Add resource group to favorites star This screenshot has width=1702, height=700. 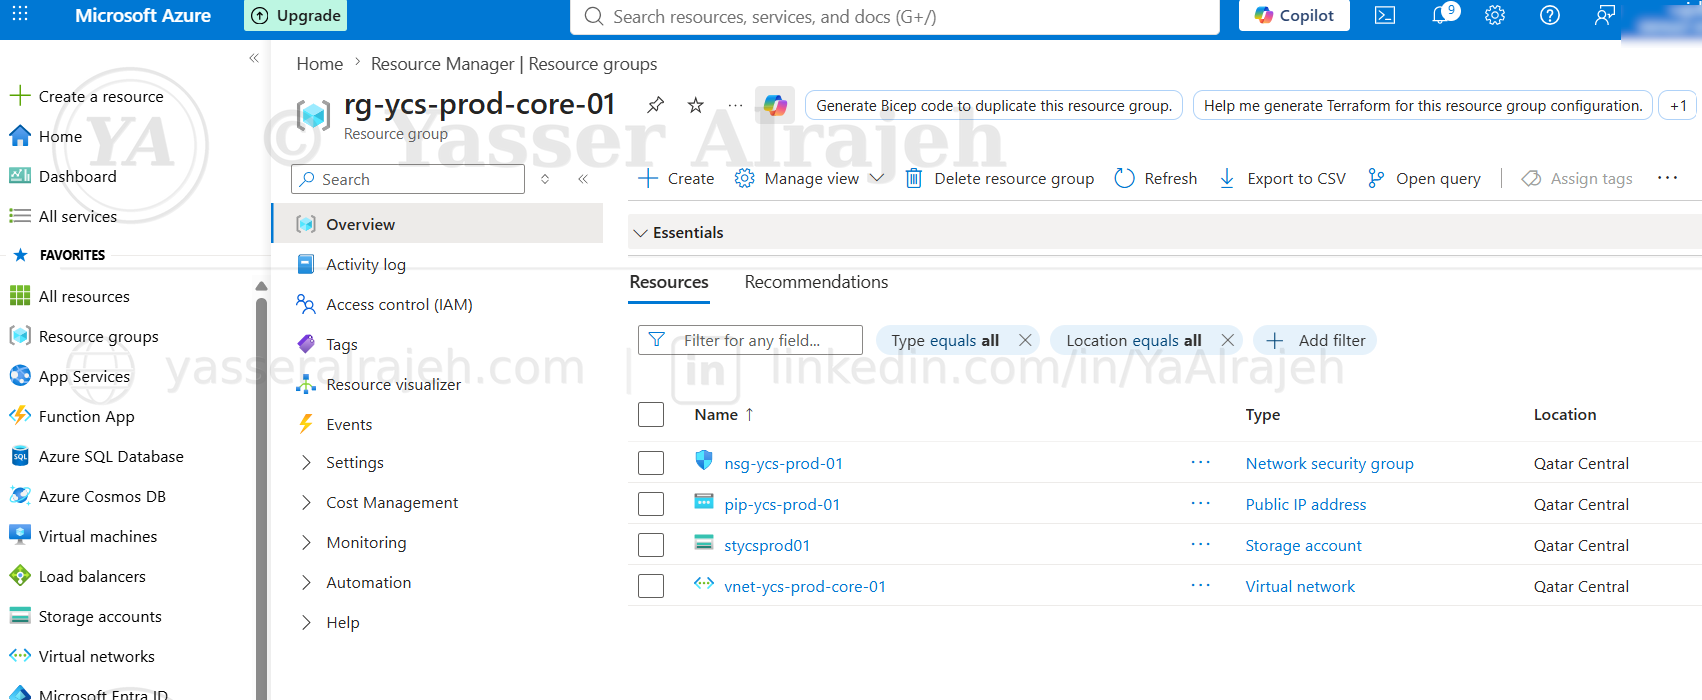pos(696,105)
